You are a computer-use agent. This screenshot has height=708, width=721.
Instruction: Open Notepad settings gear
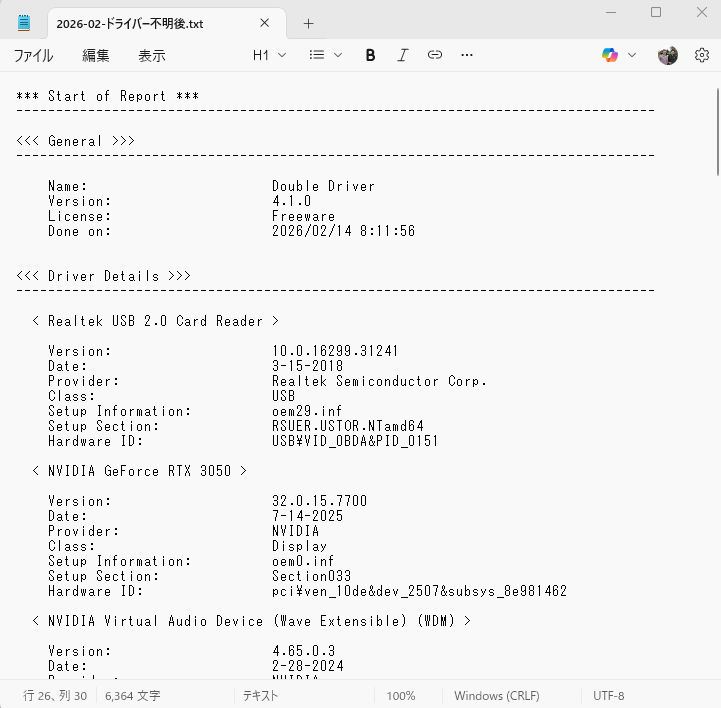[x=701, y=56]
